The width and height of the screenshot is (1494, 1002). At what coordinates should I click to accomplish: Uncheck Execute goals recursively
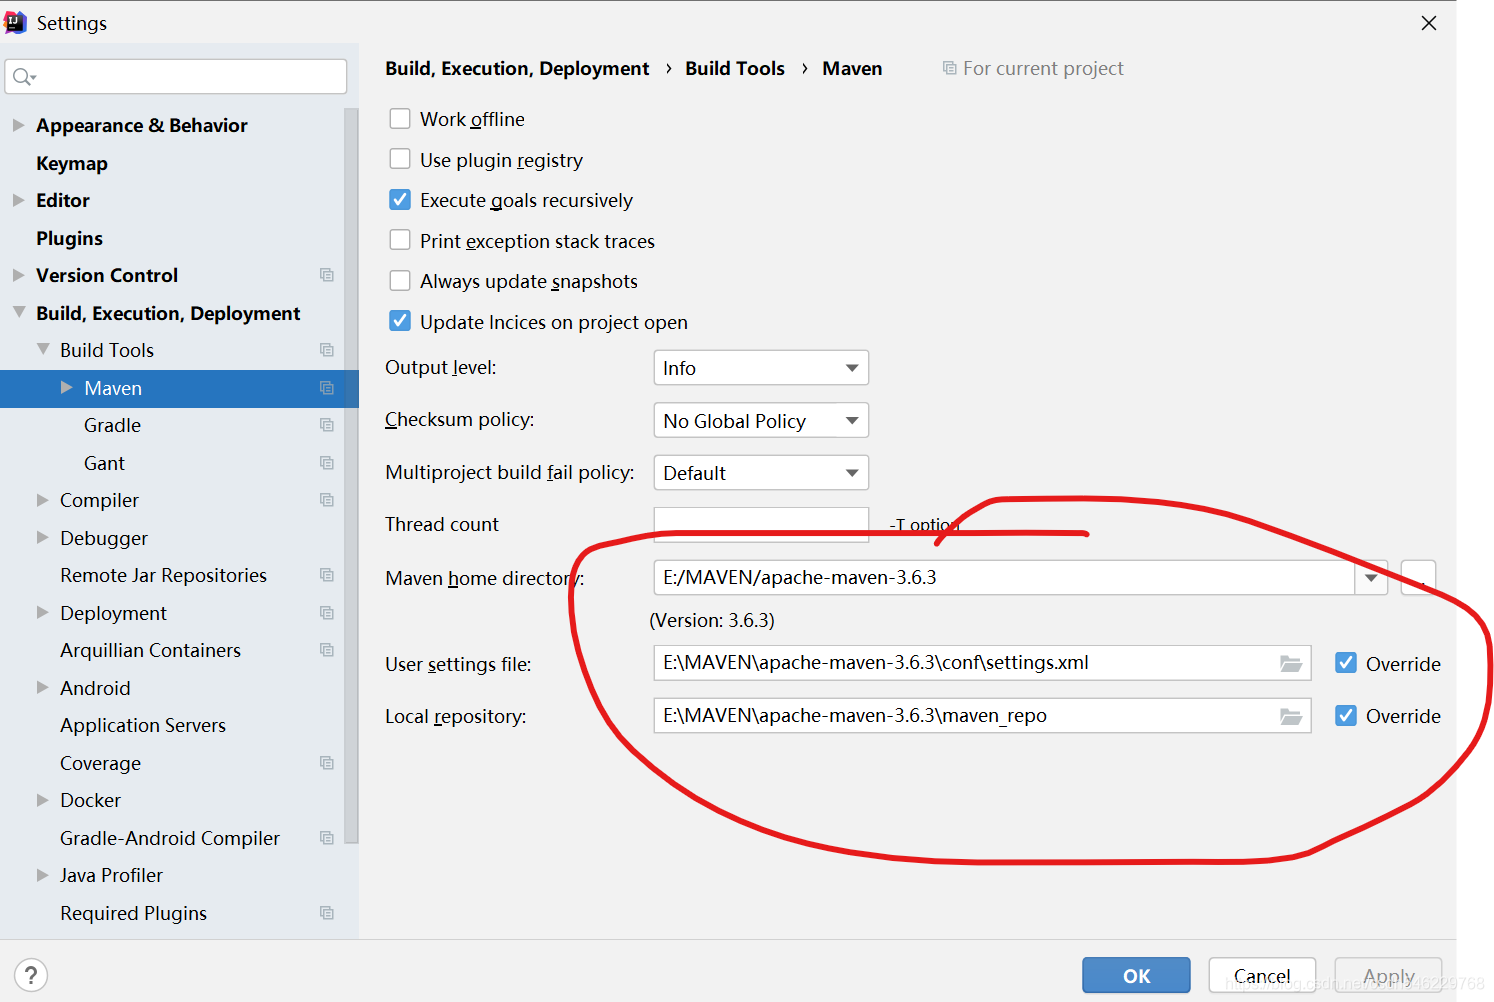tap(400, 200)
